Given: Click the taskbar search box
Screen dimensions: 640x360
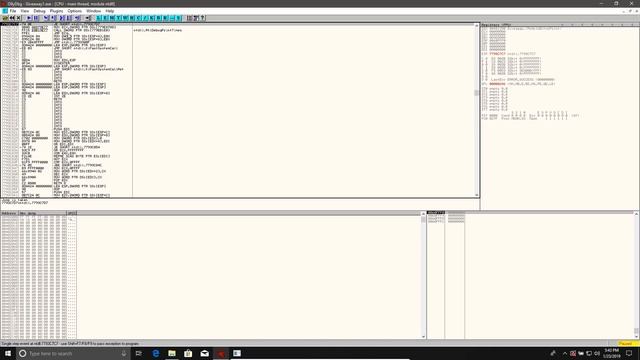Looking at the screenshot, I should 73,353.
